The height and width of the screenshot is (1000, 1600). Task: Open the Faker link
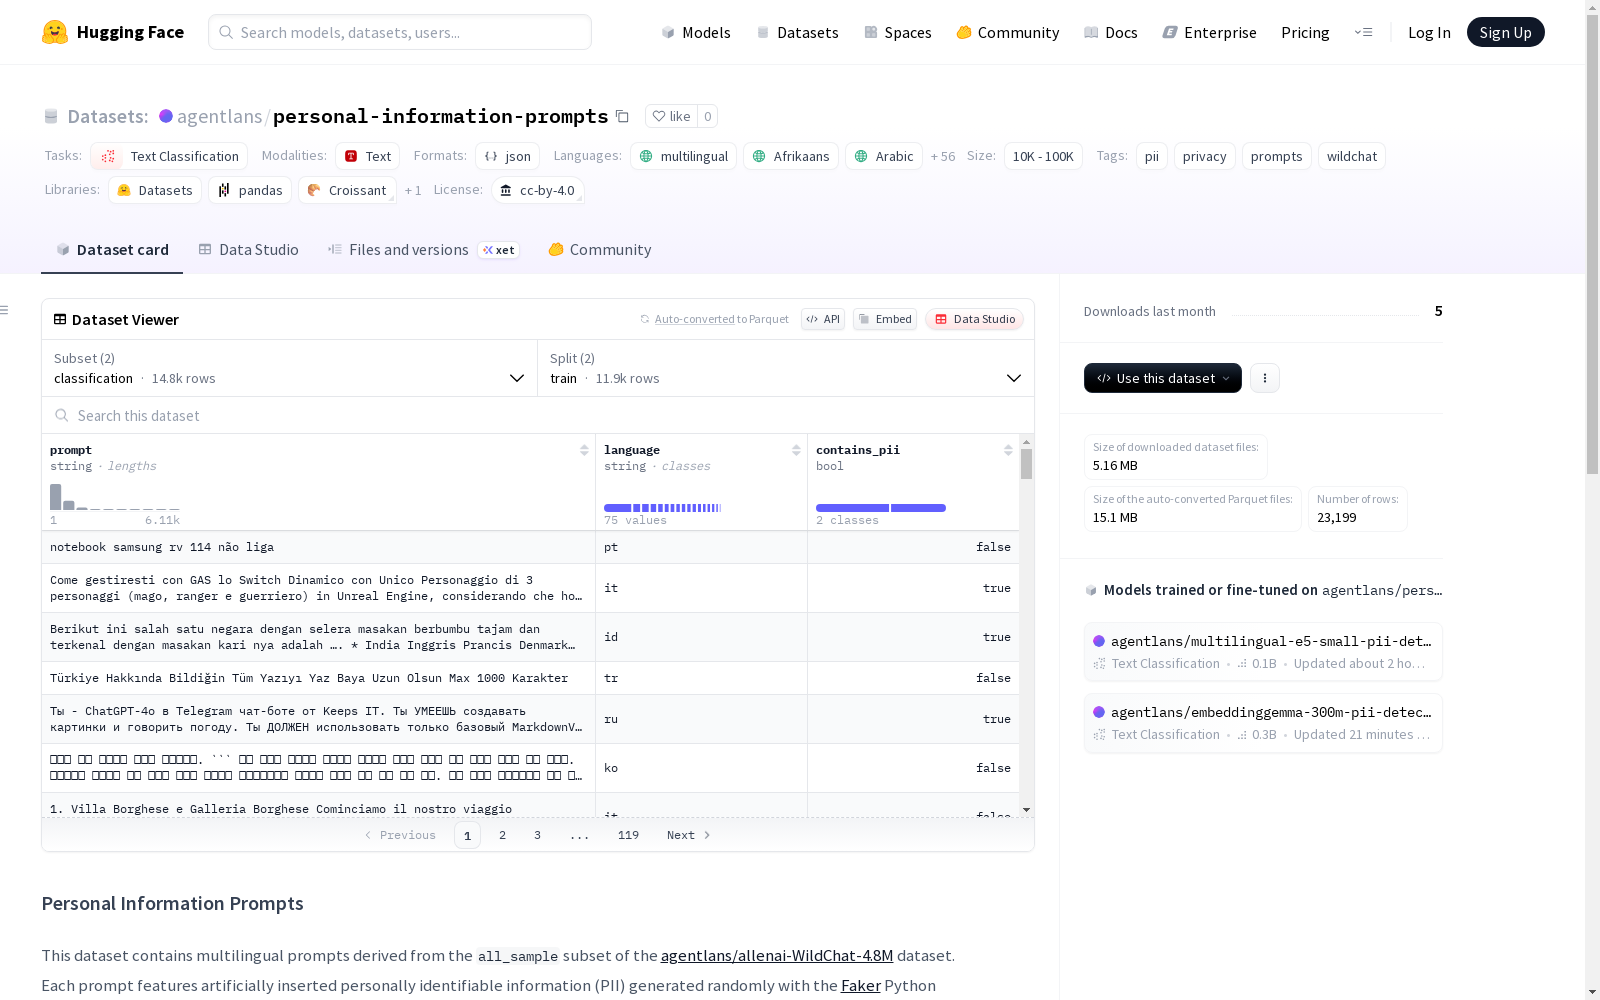861,985
